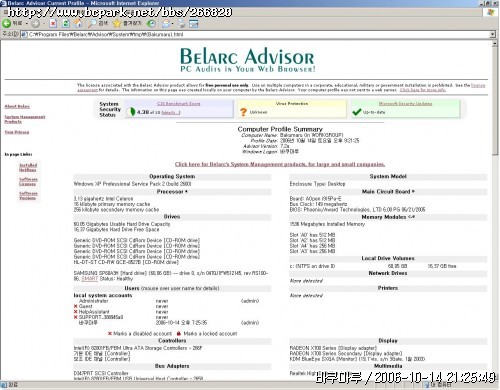Stop page loading with the red X icon
This screenshot has width=500, height=390.
(x=53, y=23)
